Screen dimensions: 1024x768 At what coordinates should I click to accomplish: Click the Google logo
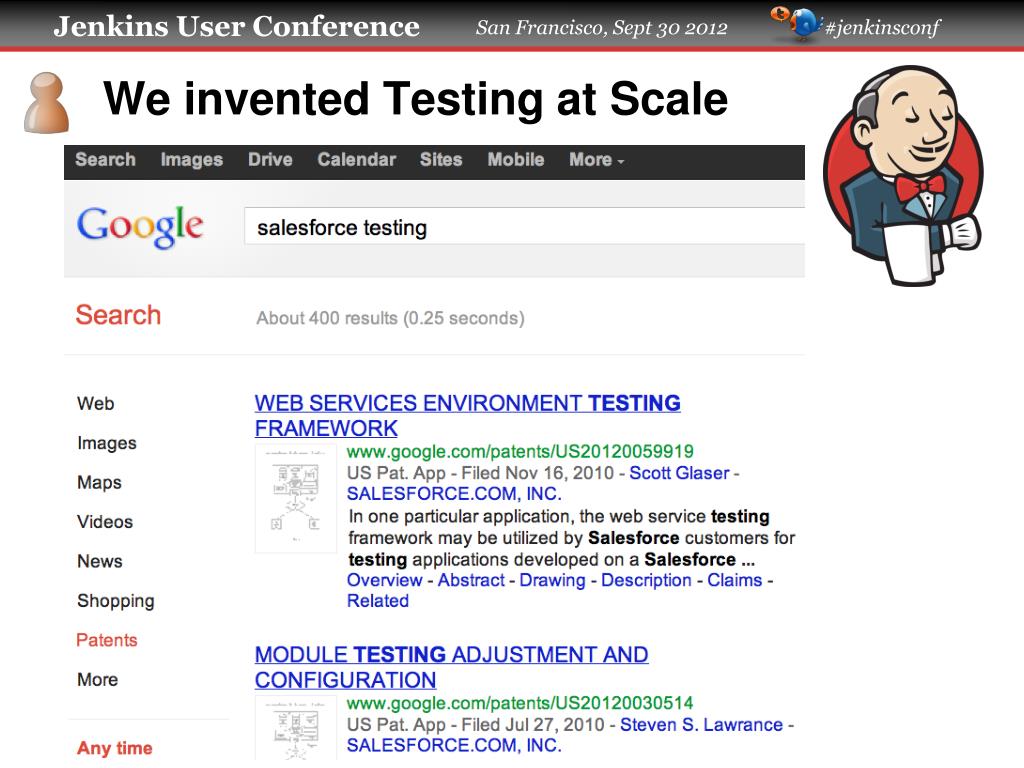click(140, 227)
